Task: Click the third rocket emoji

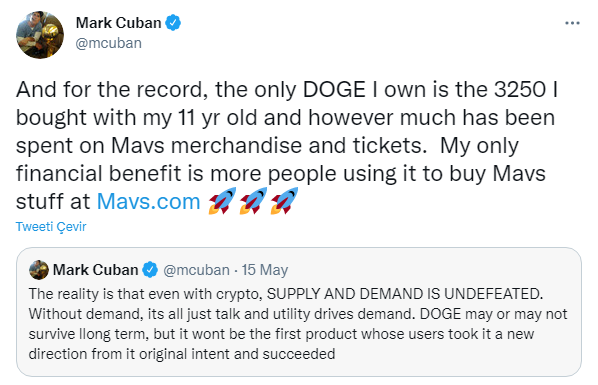Action: click(x=284, y=201)
